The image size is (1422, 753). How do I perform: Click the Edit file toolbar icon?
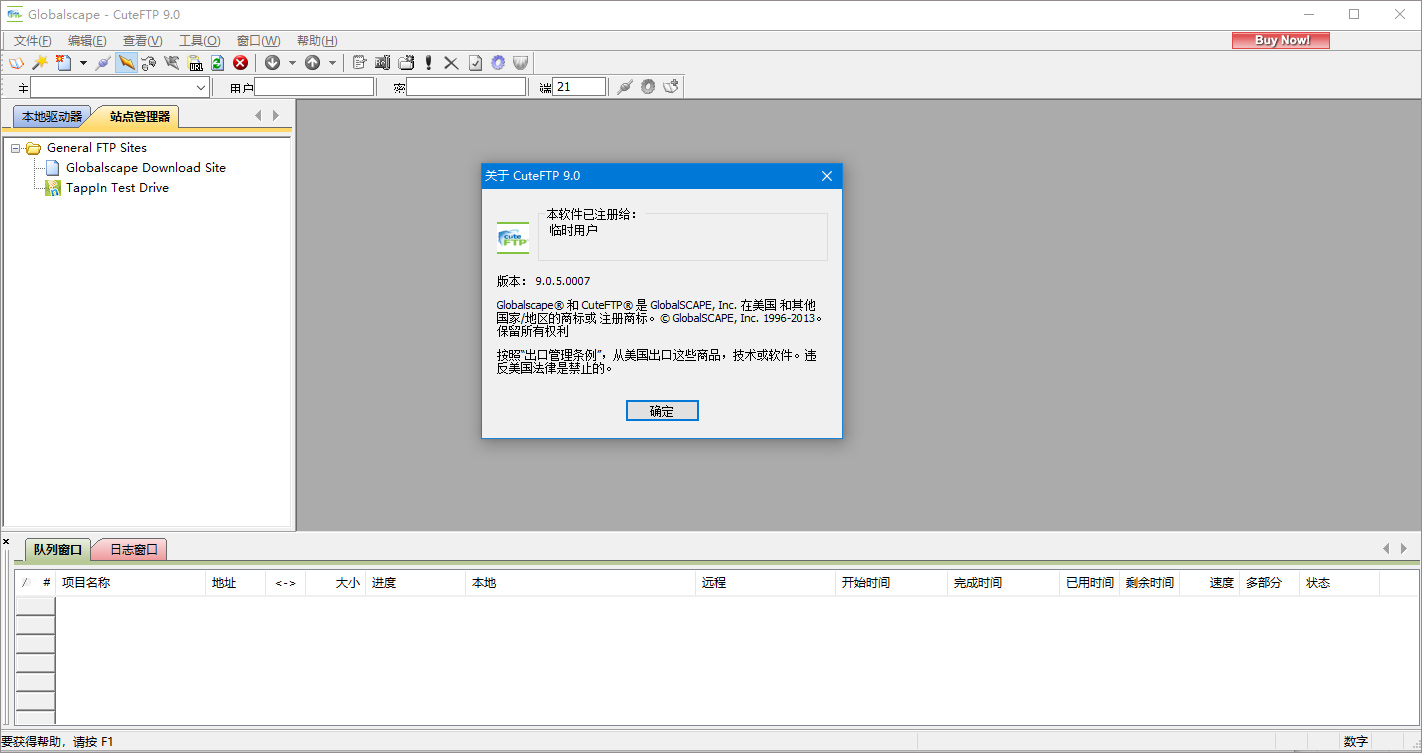(360, 63)
